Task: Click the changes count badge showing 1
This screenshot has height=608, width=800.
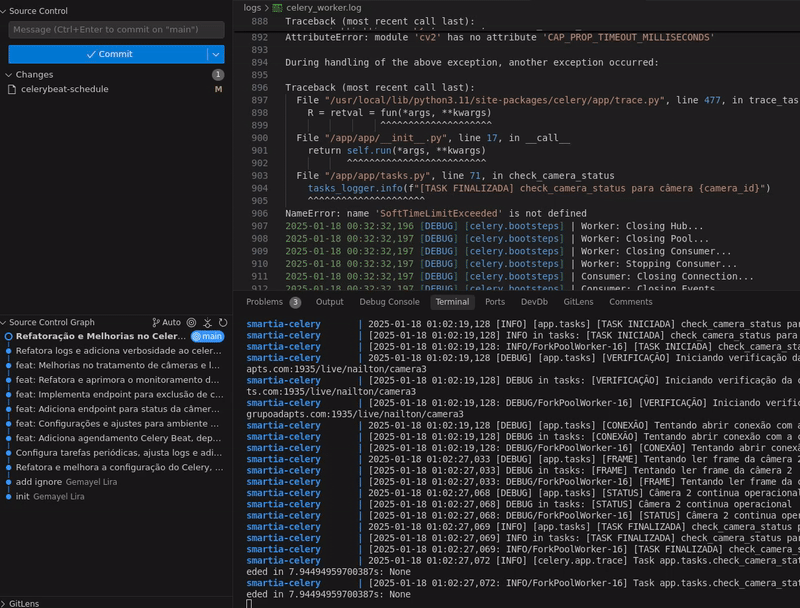Action: [x=218, y=74]
